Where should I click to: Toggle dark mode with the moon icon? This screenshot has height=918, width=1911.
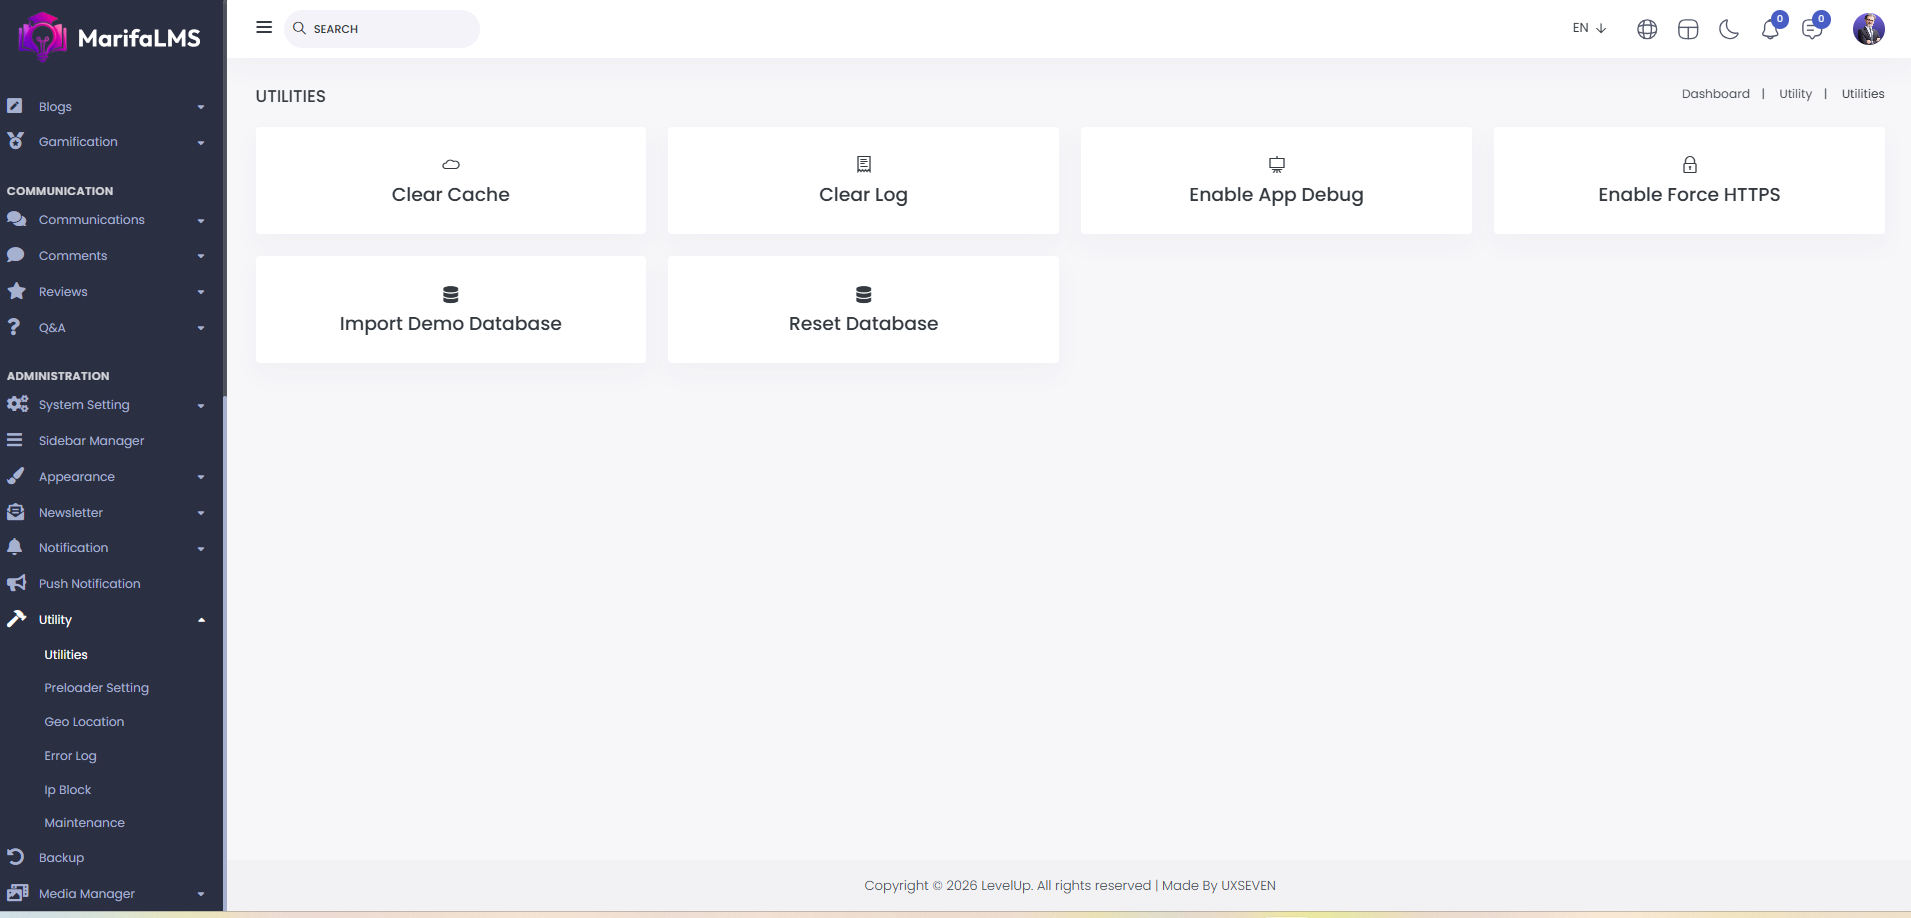[1728, 29]
